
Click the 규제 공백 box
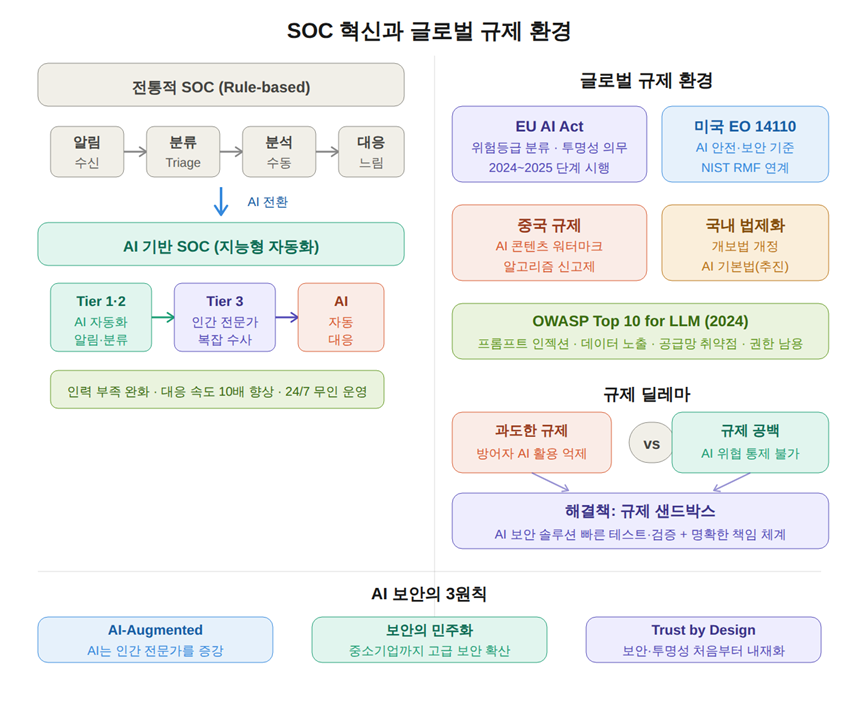point(750,441)
